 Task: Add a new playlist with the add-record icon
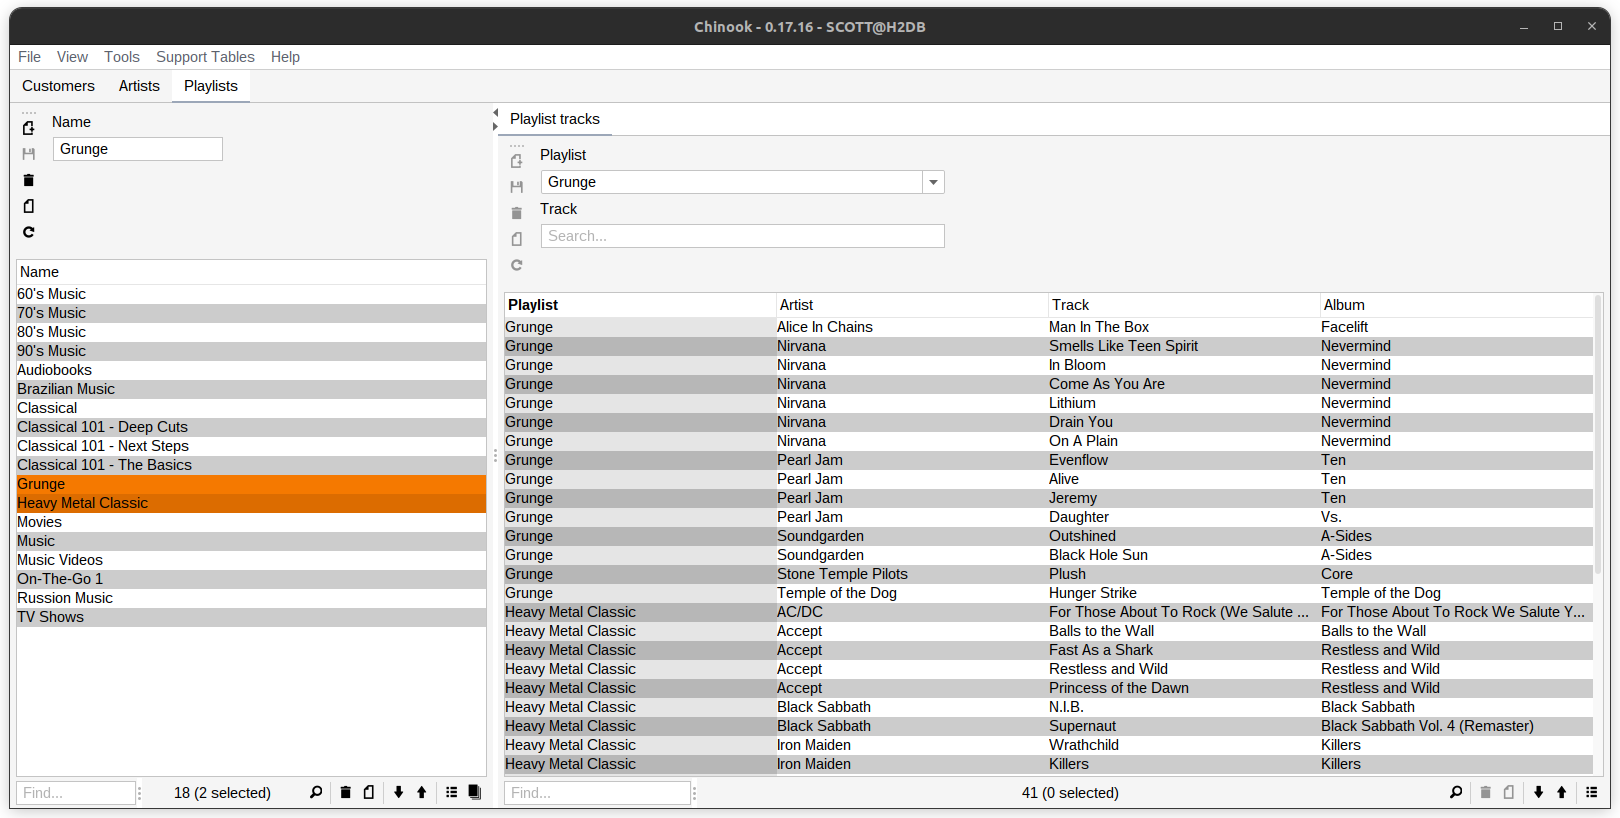29,128
